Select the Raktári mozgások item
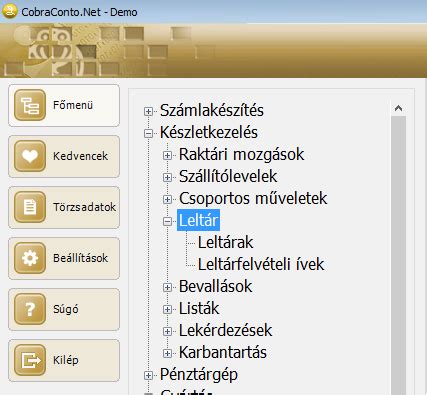The image size is (427, 395). (241, 154)
